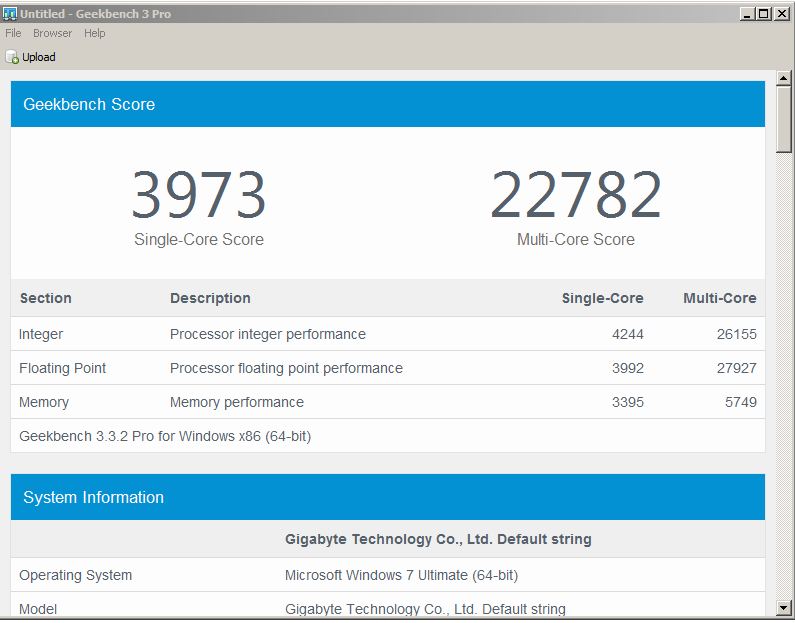Screen dimensions: 795x623
Task: Close the Geekbench 3 Pro window
Action: [781, 14]
